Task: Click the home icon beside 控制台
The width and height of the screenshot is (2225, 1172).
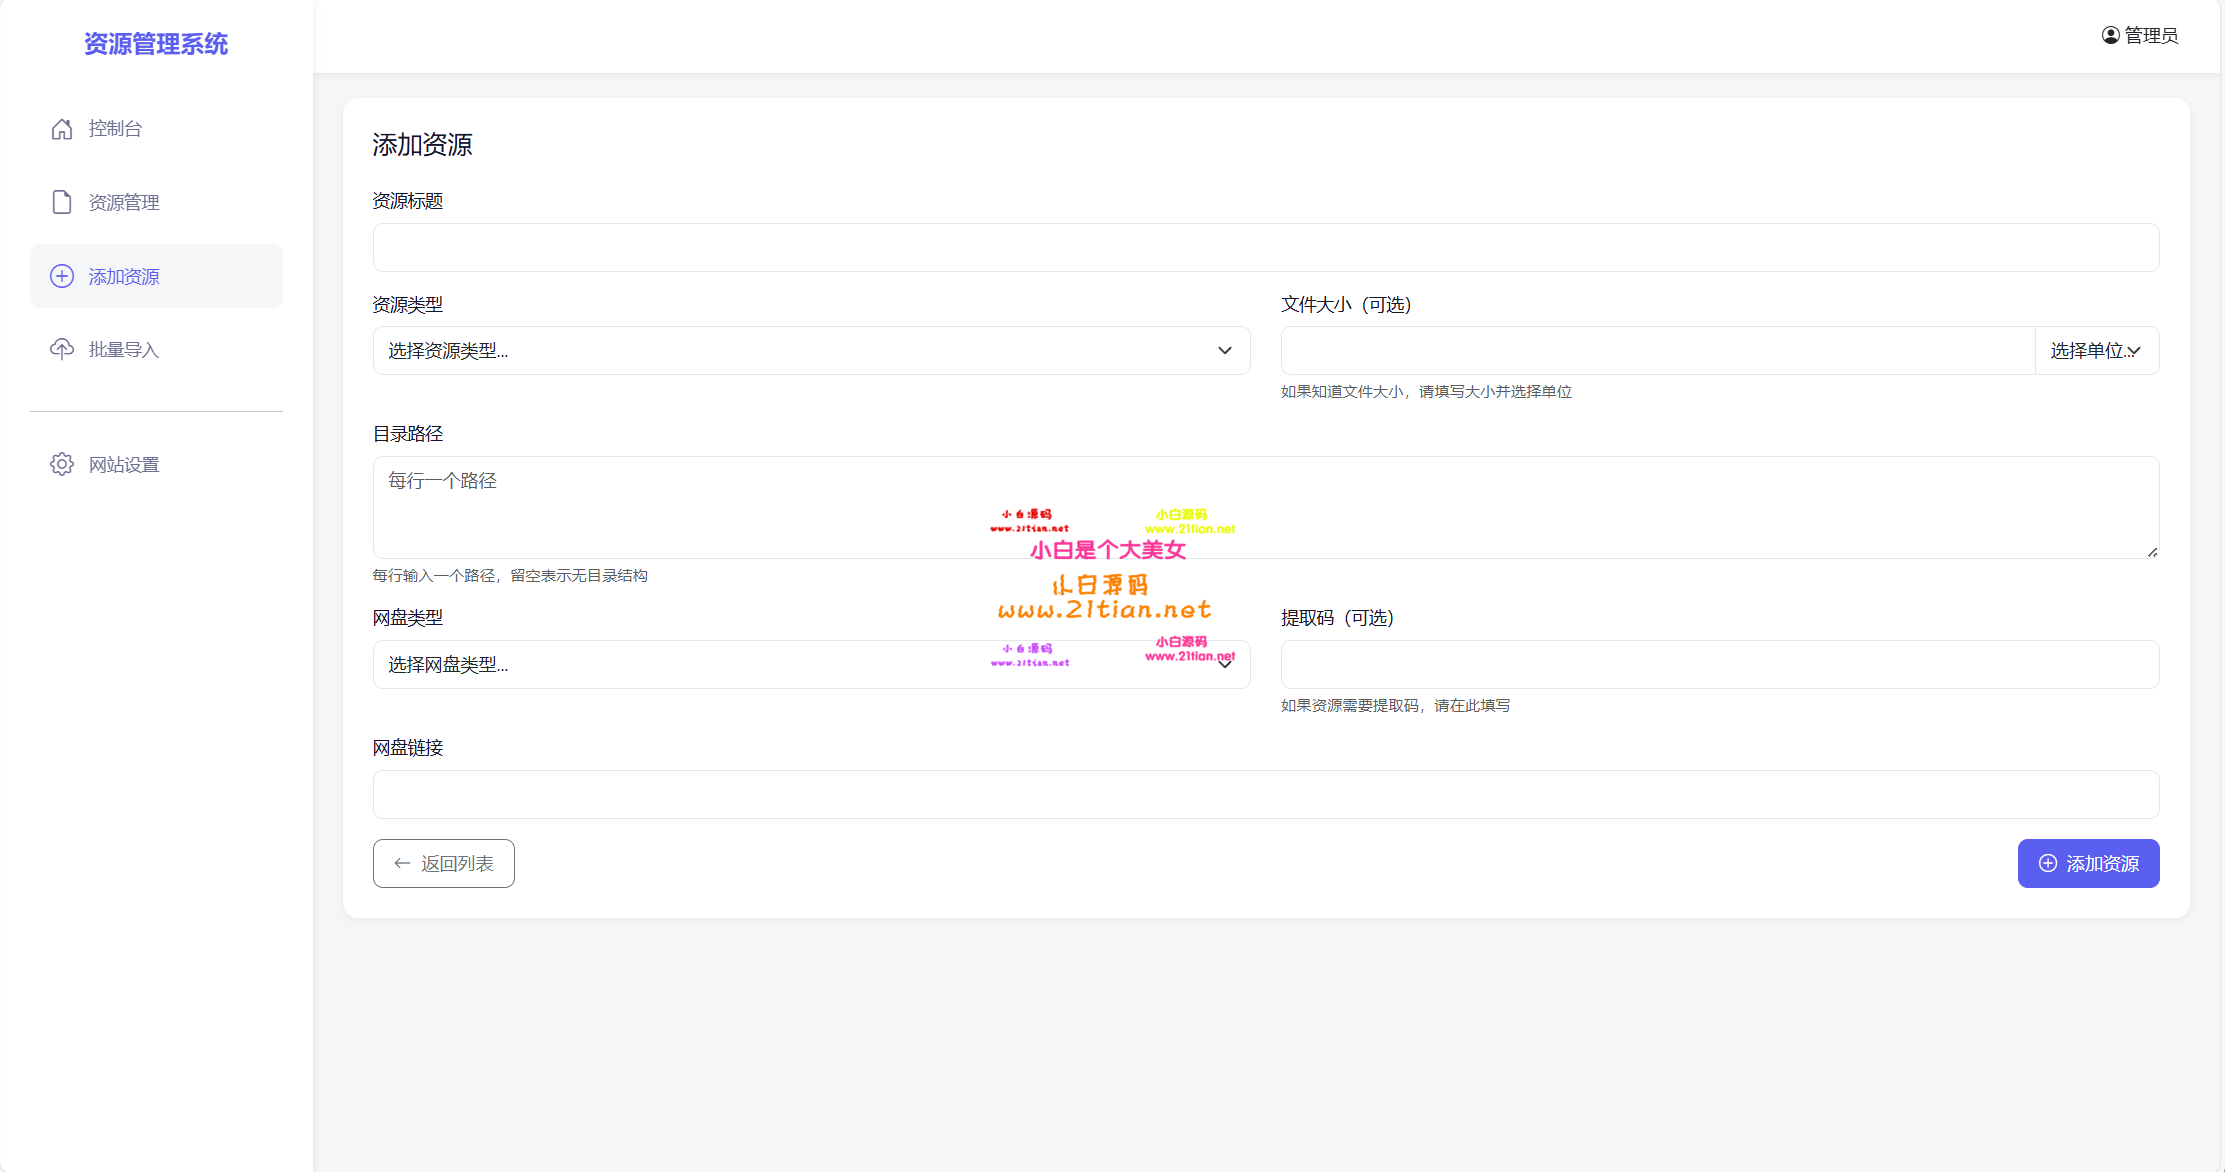Action: pos(62,129)
